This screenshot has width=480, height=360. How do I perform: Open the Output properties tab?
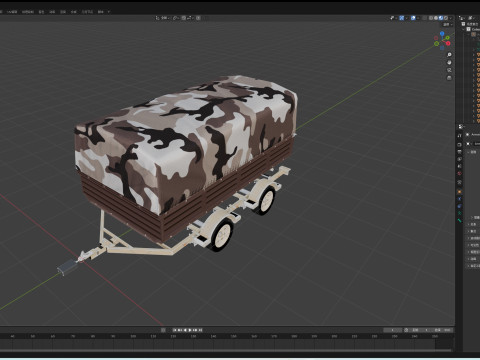pos(459,152)
